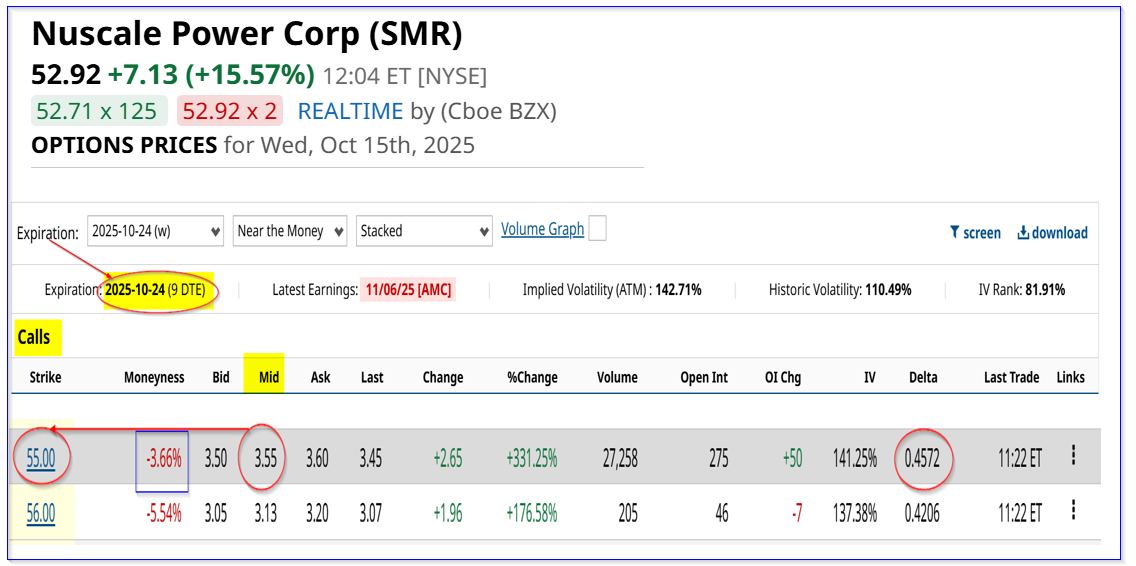Click the REALTIME quote label
Screen dimensions: 1136x566
(350, 111)
